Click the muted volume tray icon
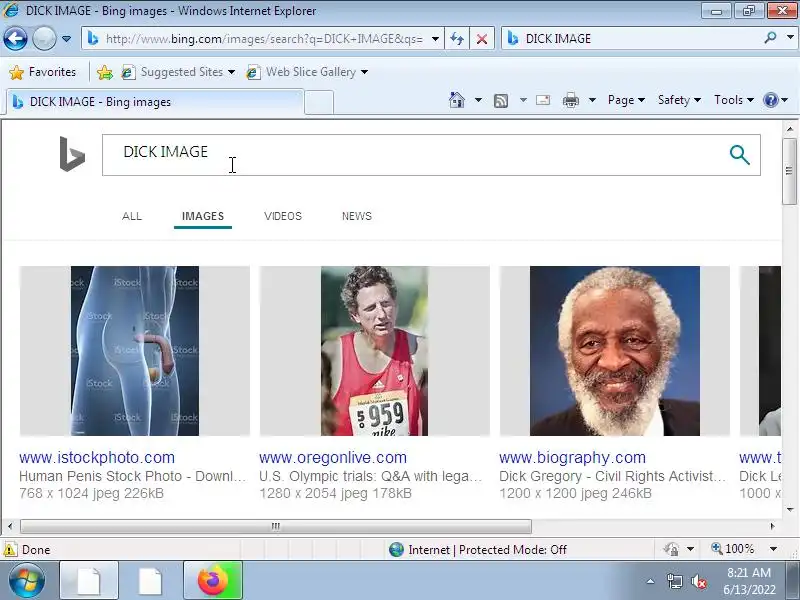 pos(699,581)
